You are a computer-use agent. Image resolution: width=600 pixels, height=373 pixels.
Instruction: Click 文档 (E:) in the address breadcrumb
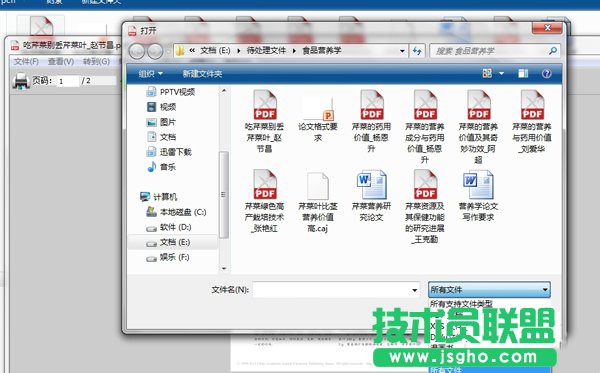click(215, 50)
